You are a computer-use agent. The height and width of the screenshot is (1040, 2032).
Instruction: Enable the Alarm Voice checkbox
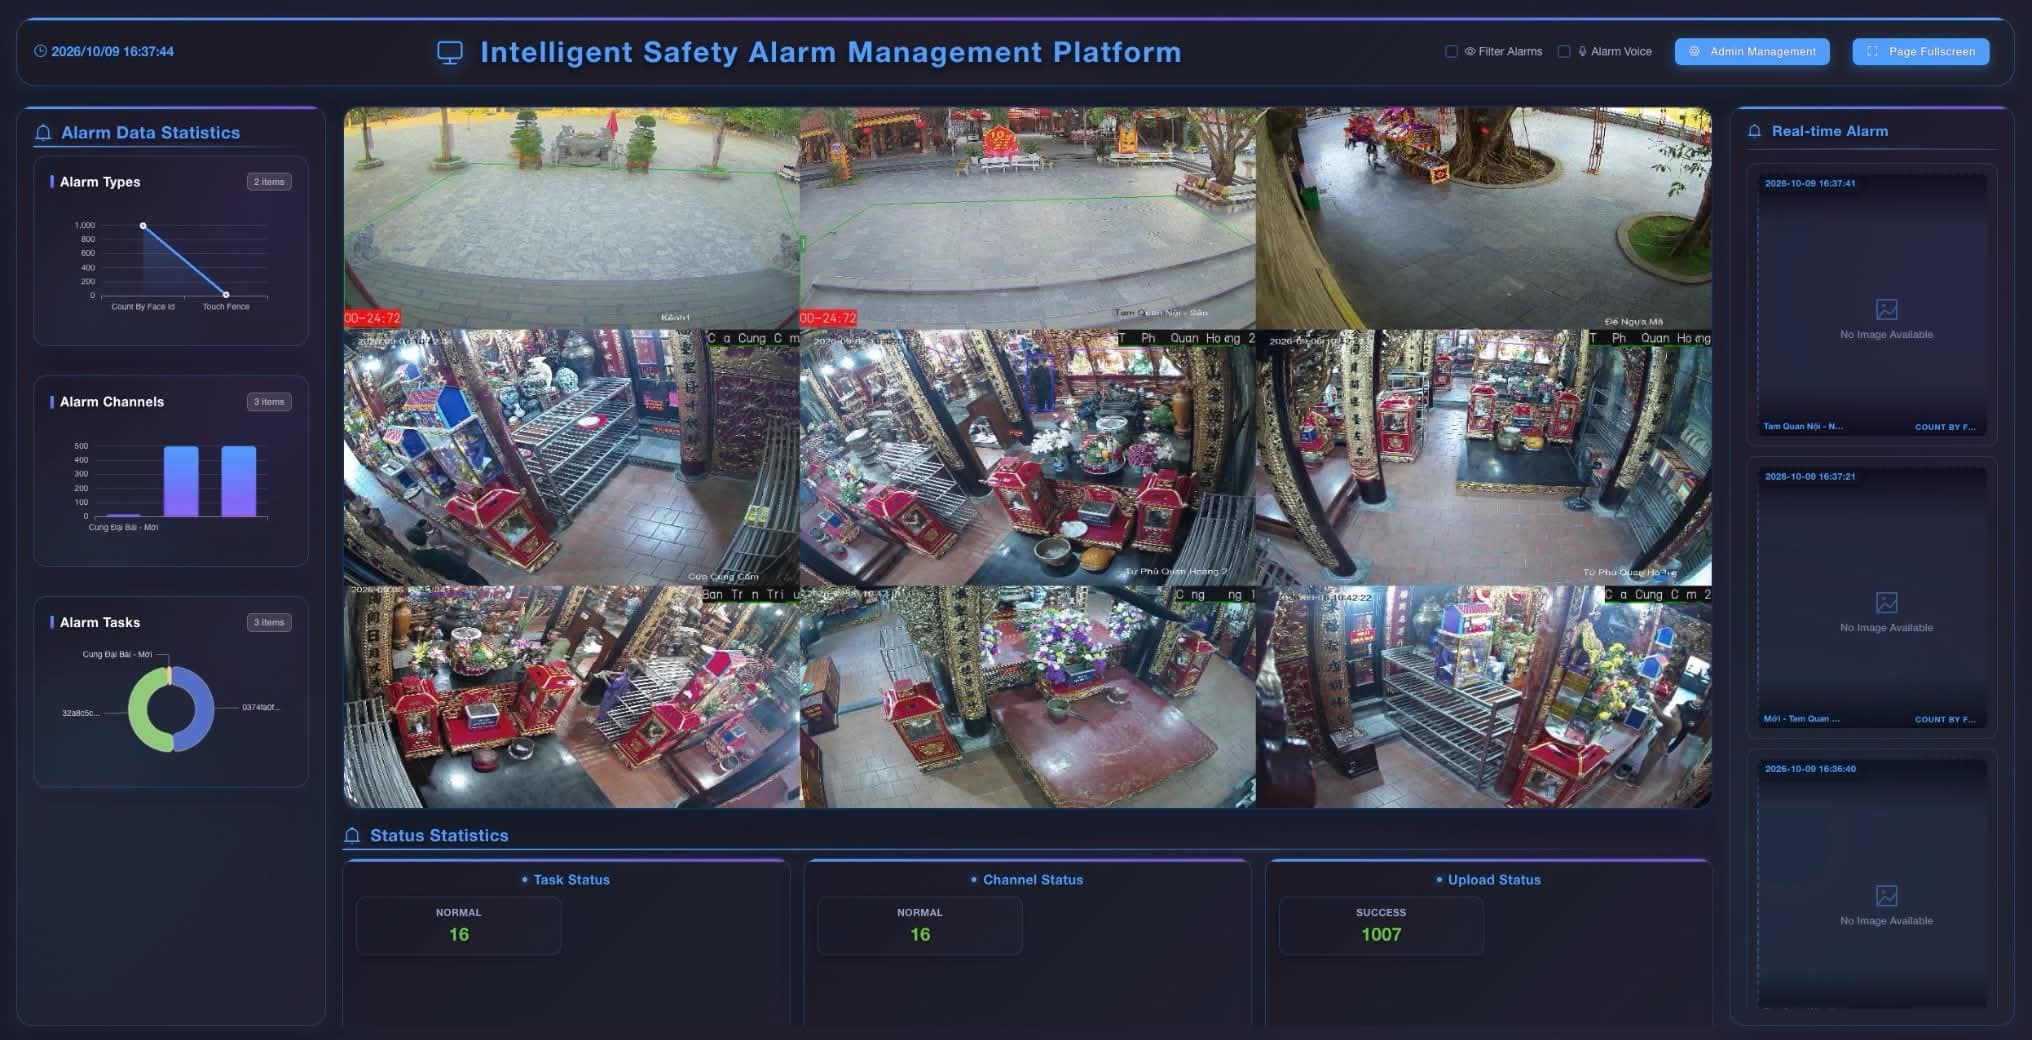(1564, 51)
